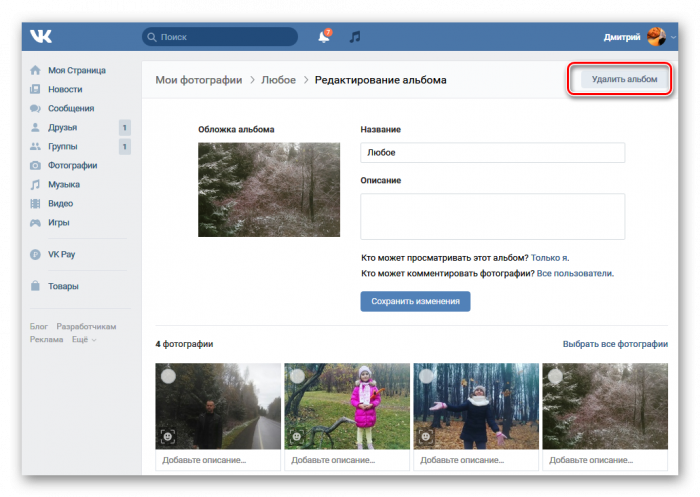Open the music player note icon

pyautogui.click(x=354, y=37)
